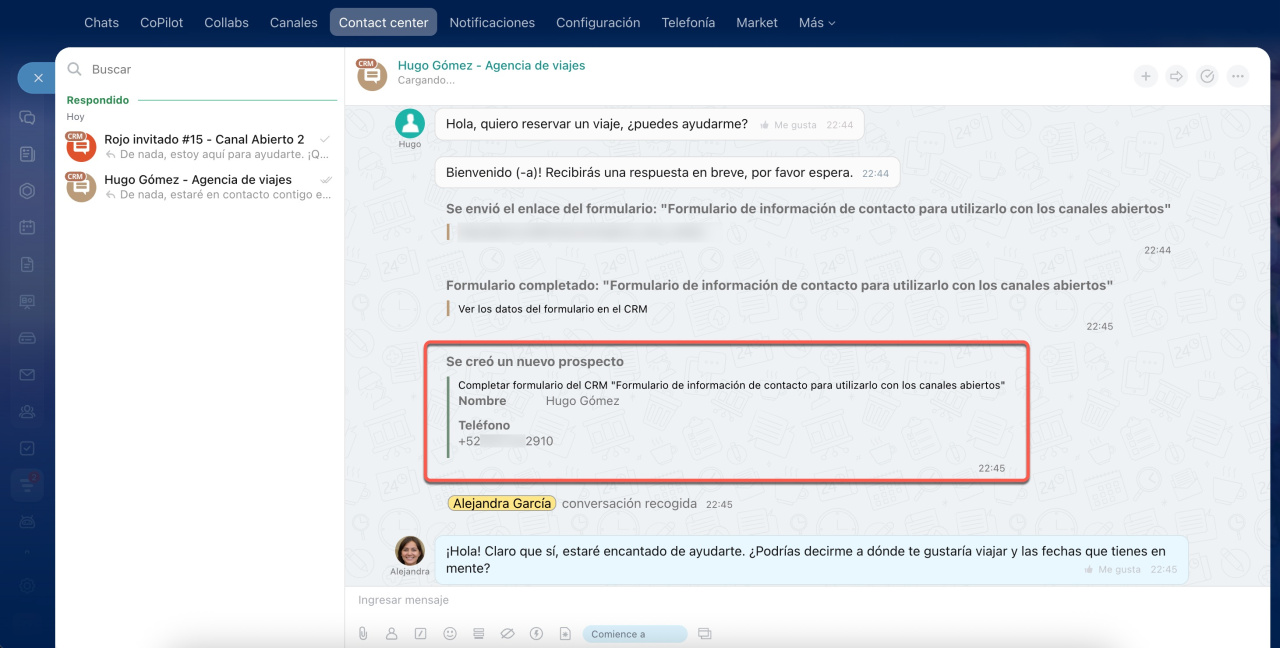1280x648 pixels.
Task: Open Hugo Gómez chat title link
Action: pyautogui.click(x=491, y=65)
